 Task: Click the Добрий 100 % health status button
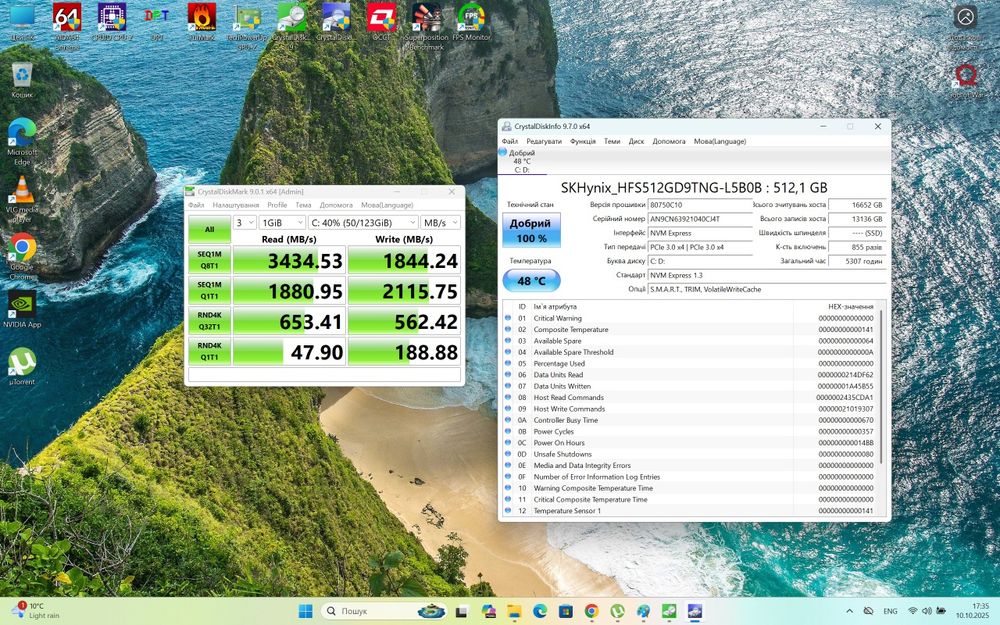pos(531,230)
